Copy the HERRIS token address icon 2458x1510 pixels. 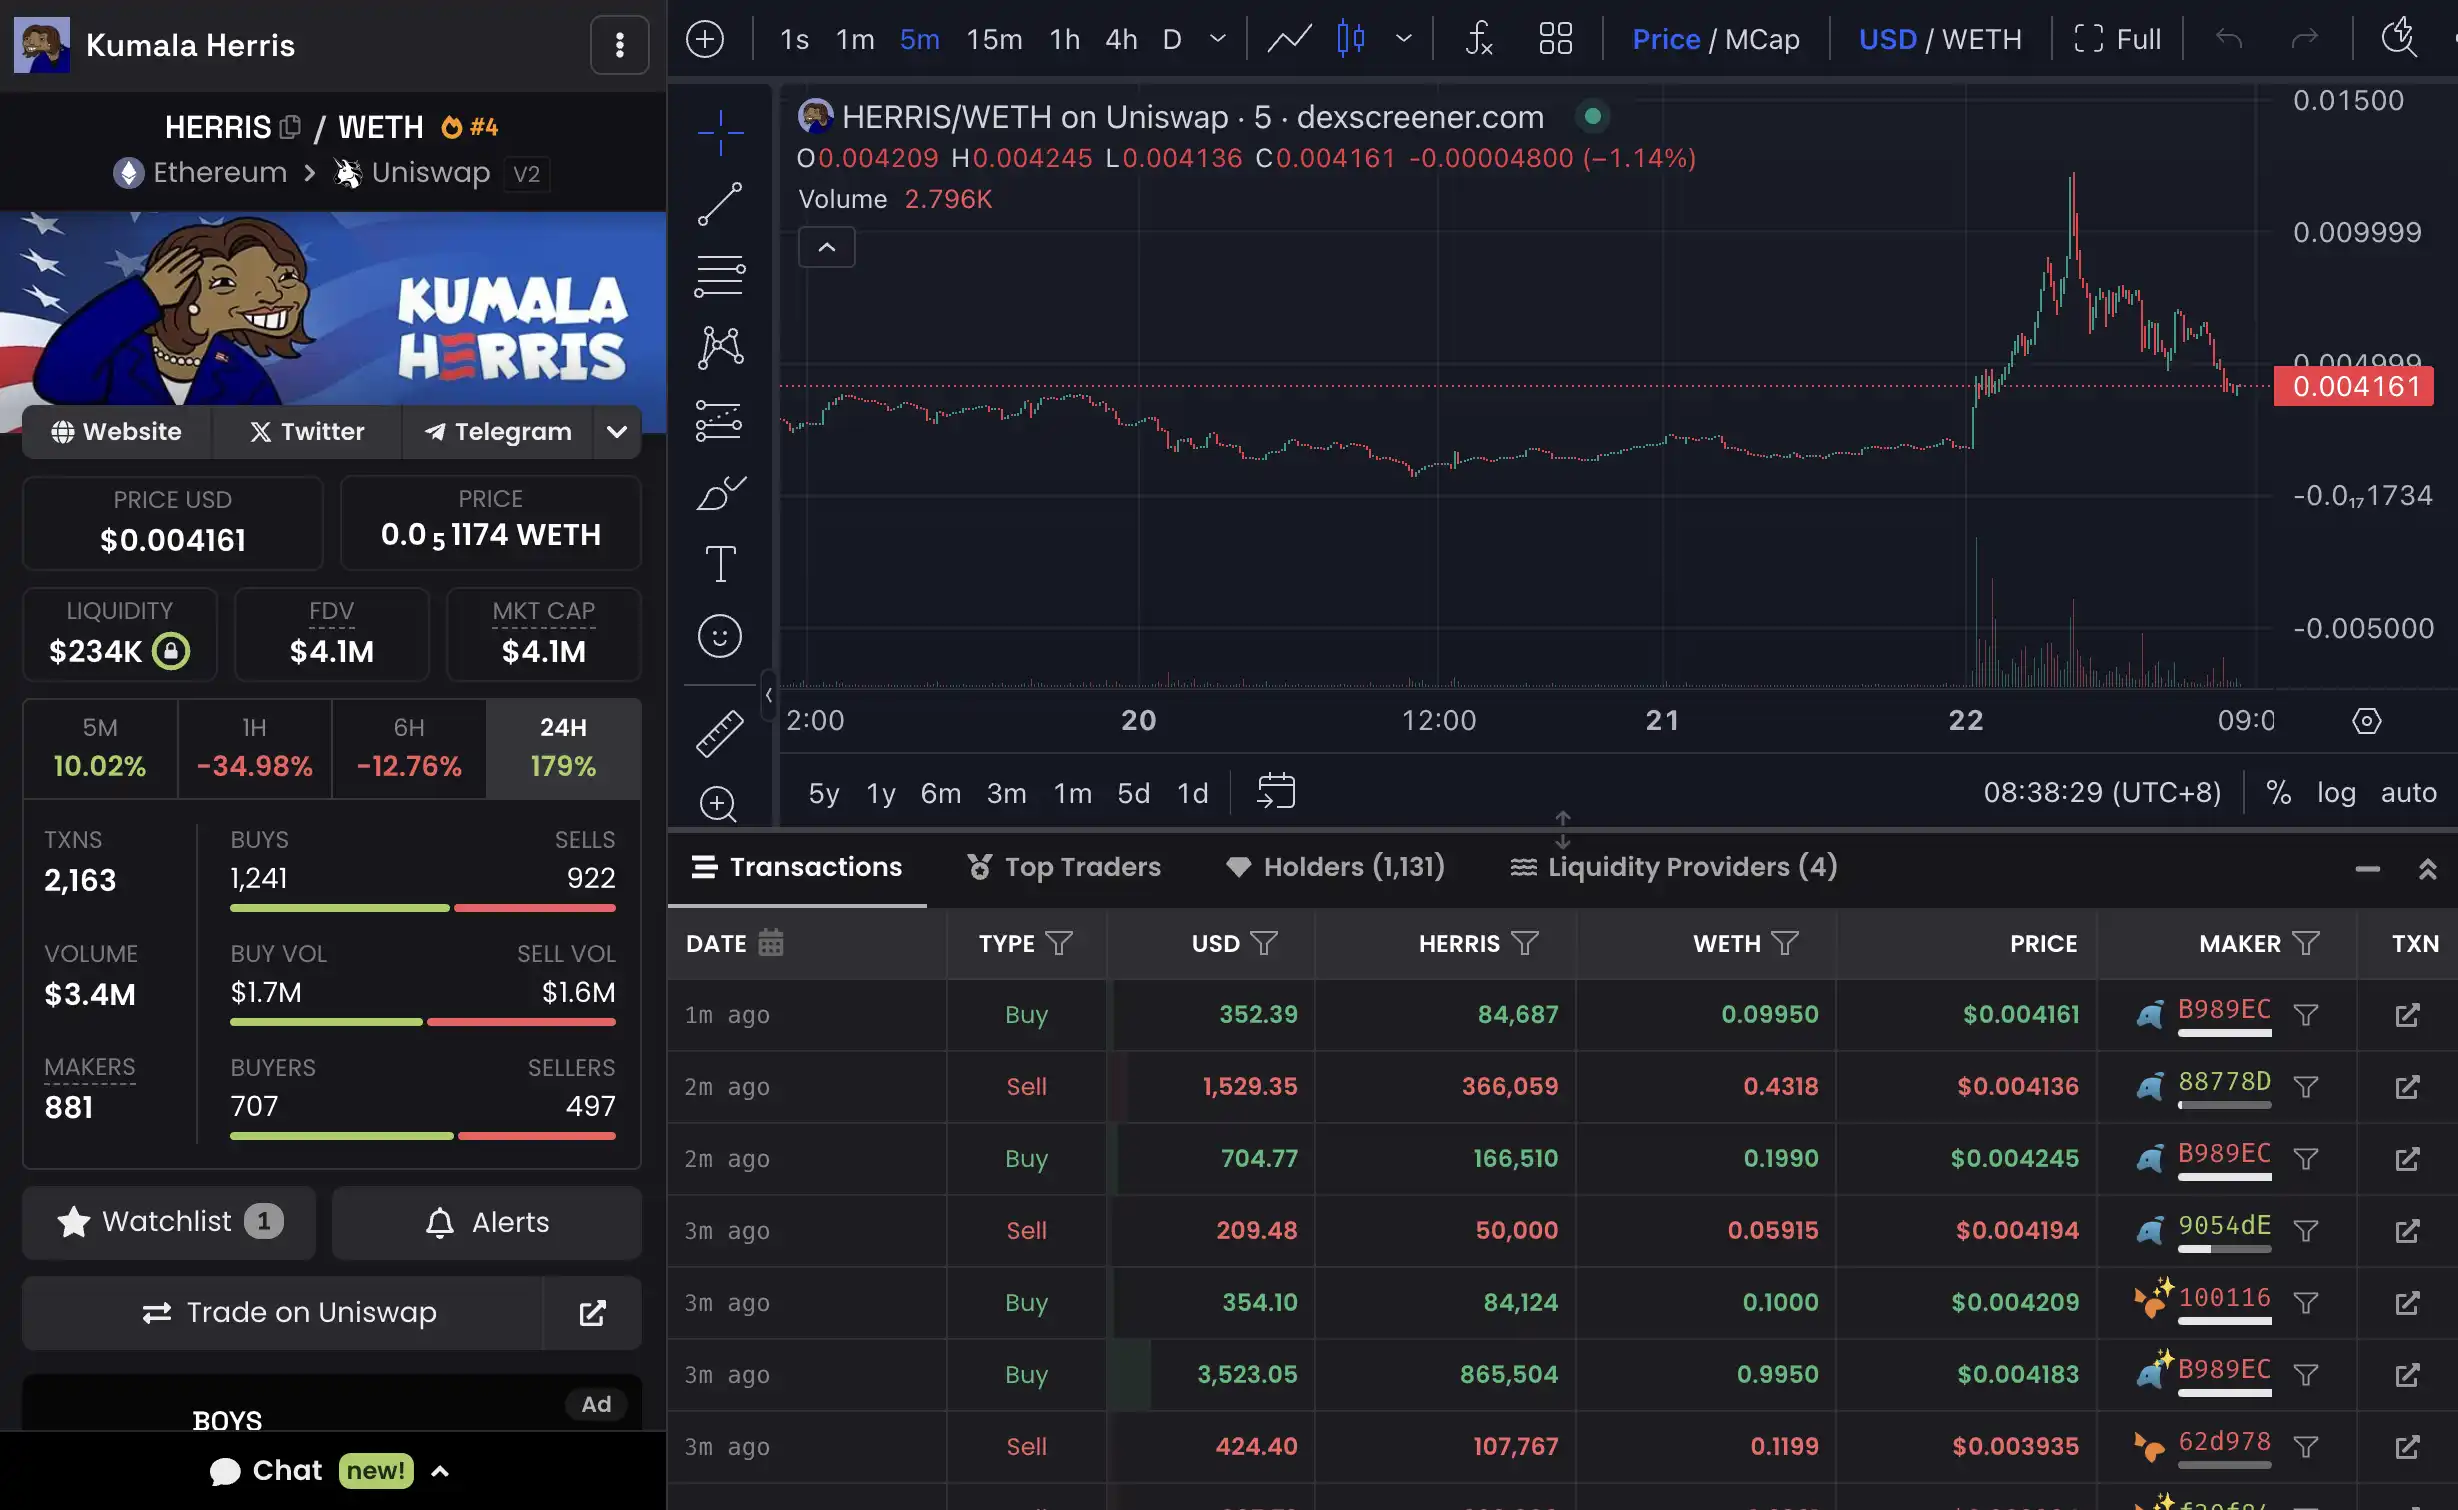click(x=291, y=127)
